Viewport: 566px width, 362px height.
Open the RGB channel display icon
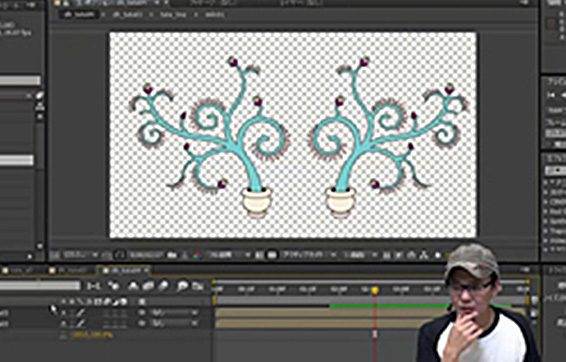click(197, 255)
